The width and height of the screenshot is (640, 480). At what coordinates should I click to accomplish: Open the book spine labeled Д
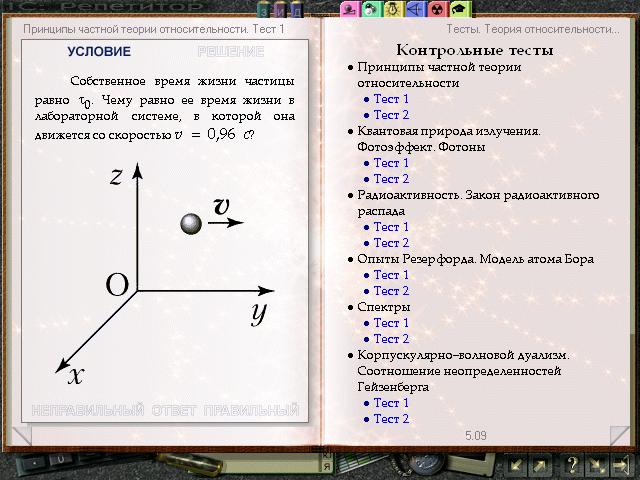(x=295, y=10)
